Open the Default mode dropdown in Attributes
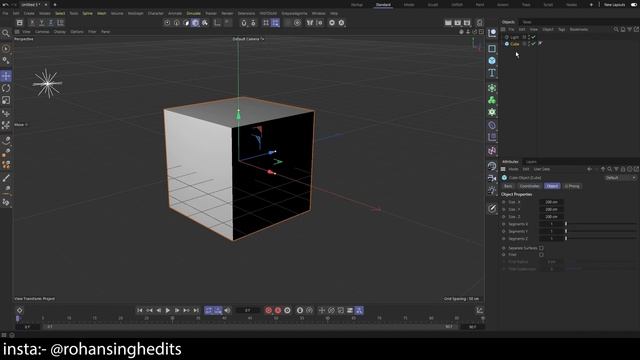This screenshot has height=360, width=640. 620,178
